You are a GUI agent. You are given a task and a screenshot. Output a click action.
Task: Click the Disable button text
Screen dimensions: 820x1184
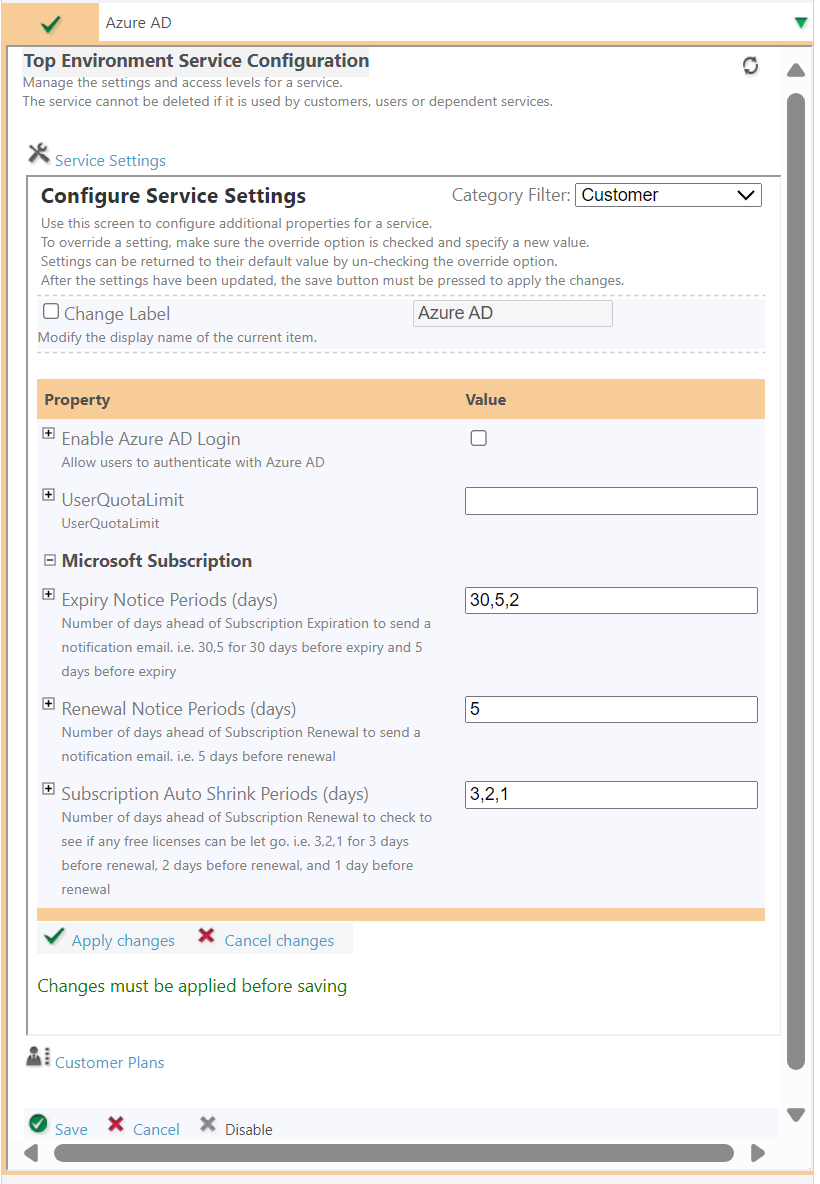coord(248,1130)
